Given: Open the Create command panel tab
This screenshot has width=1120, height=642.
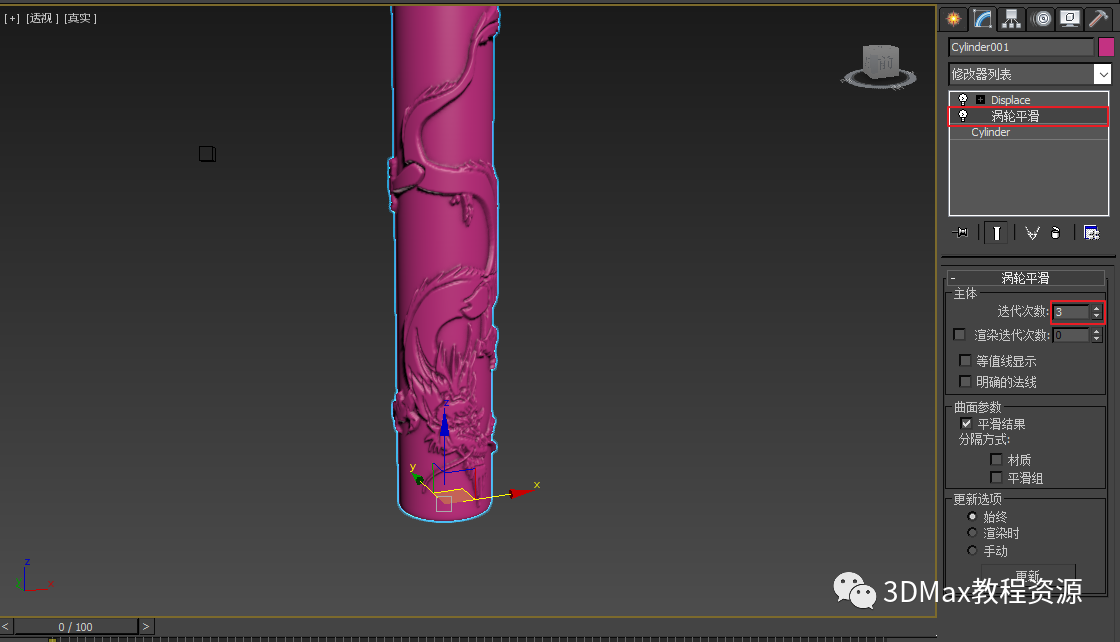Looking at the screenshot, I should 954,19.
